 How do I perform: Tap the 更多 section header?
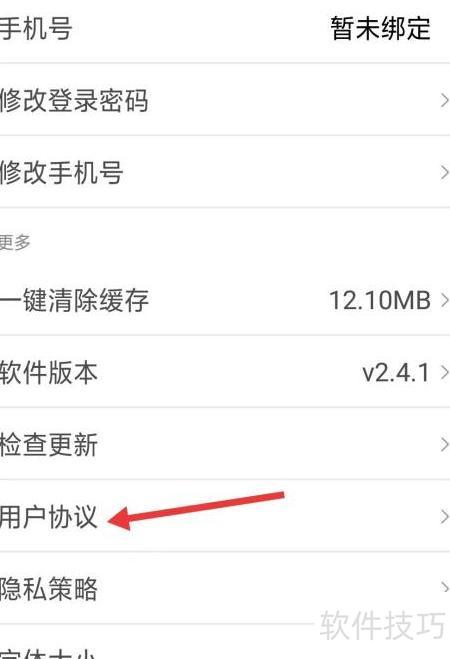pos(15,242)
